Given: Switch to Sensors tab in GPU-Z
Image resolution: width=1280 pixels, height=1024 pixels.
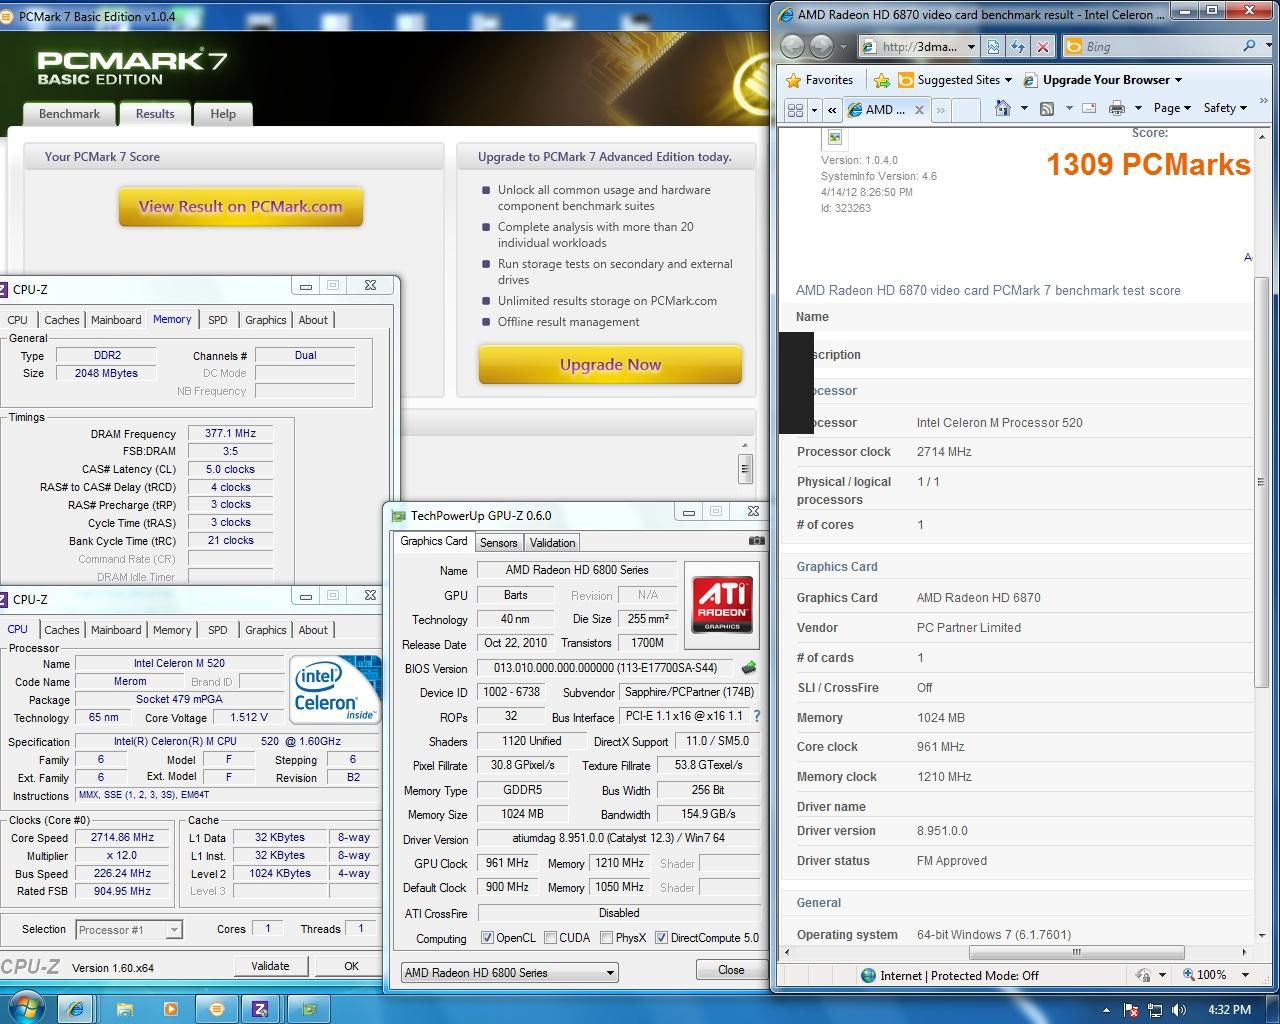Looking at the screenshot, I should coord(498,543).
